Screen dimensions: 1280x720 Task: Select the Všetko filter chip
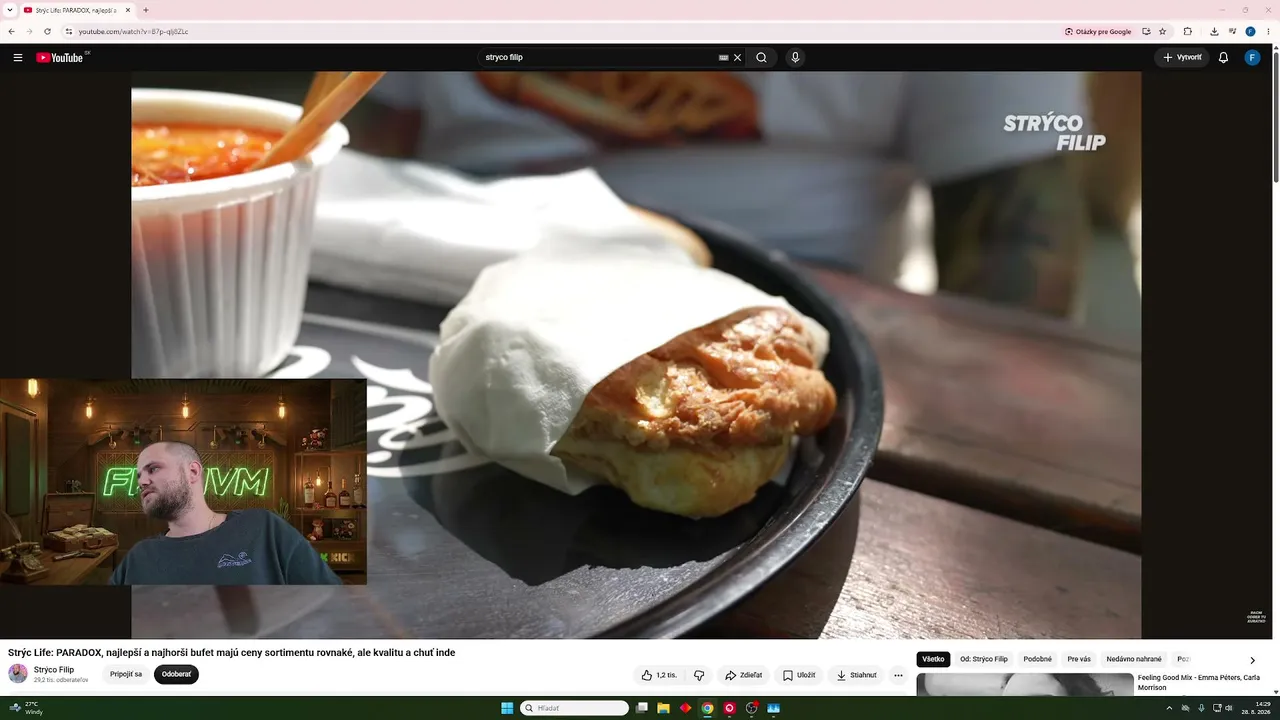click(933, 660)
